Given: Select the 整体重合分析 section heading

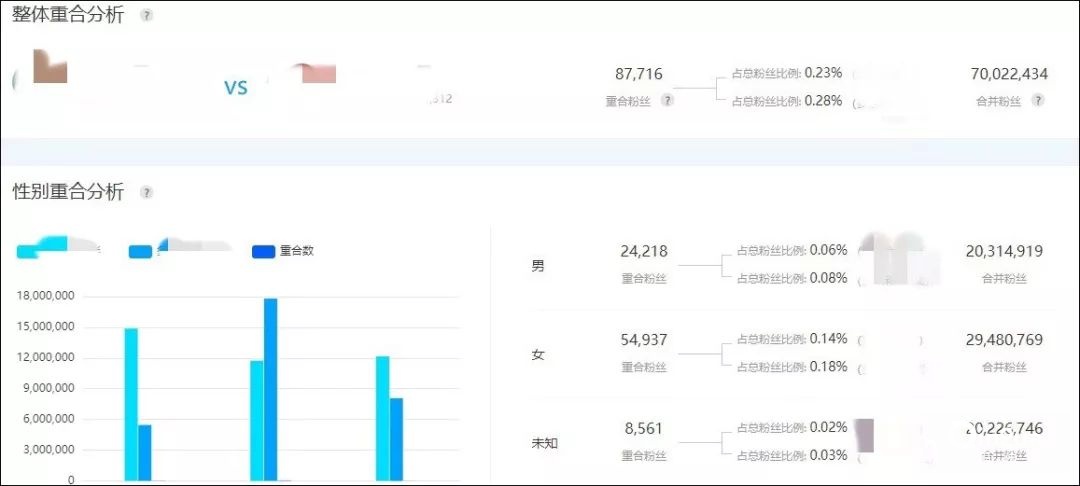Looking at the screenshot, I should [68, 15].
